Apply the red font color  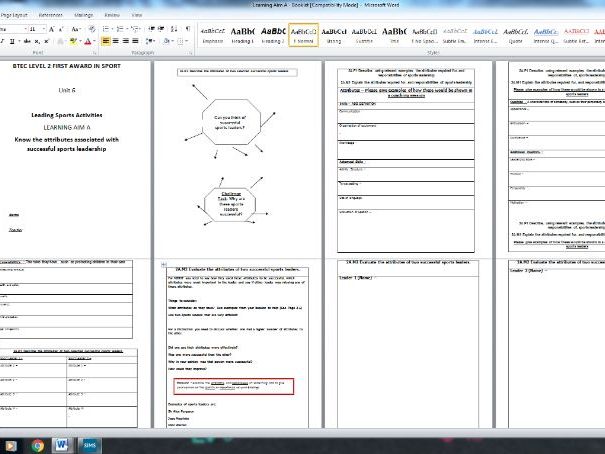coord(88,41)
